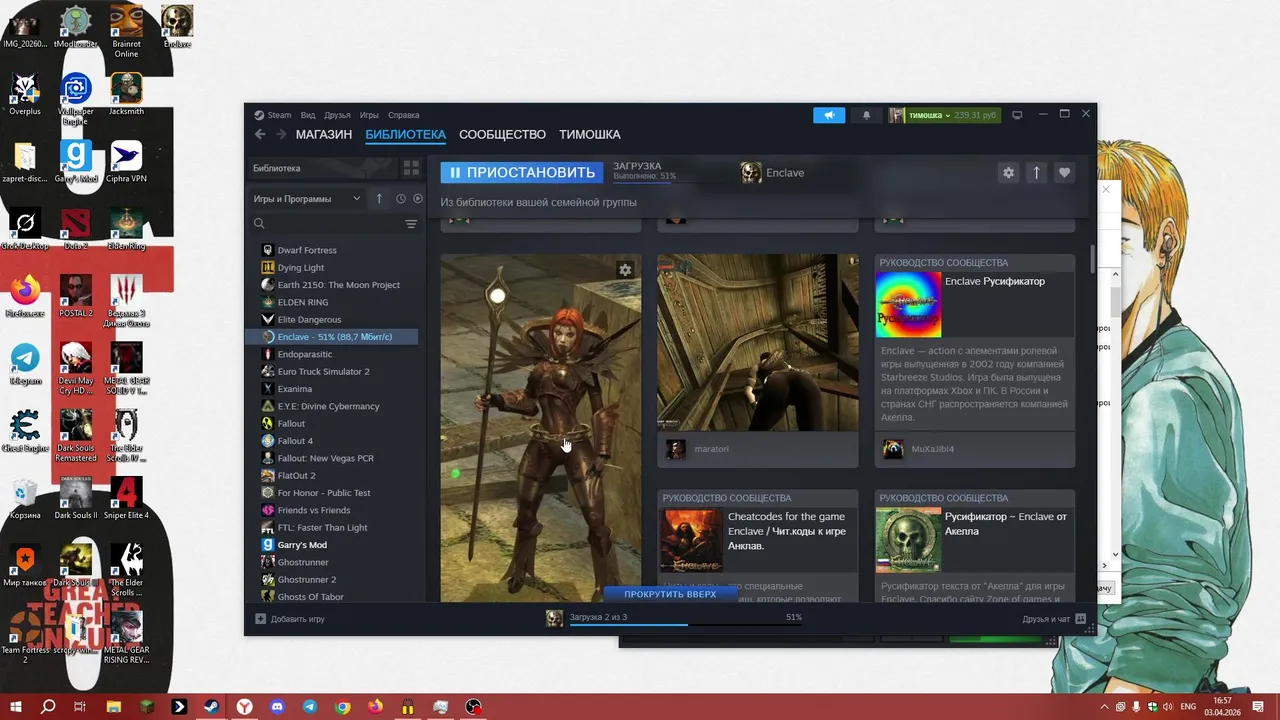The height and width of the screenshot is (720, 1280).
Task: Open the Друзья menu
Action: coord(337,115)
